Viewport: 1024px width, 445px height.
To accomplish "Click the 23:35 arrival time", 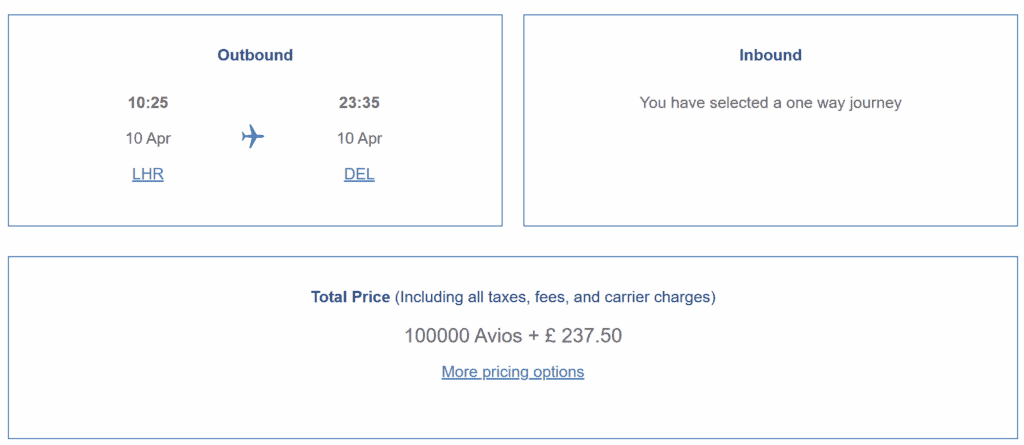I will coord(359,103).
